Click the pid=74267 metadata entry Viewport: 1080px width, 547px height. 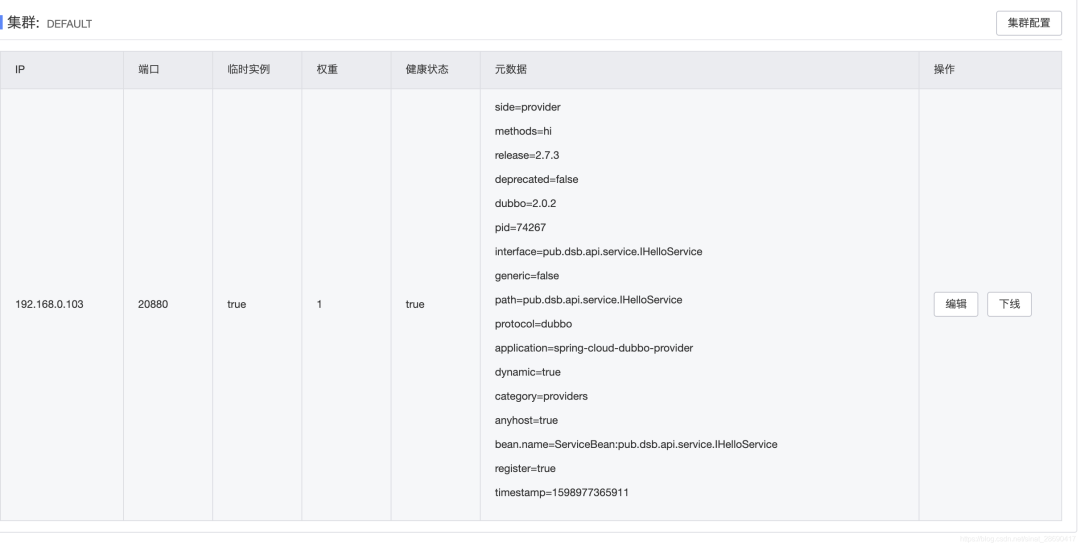520,227
